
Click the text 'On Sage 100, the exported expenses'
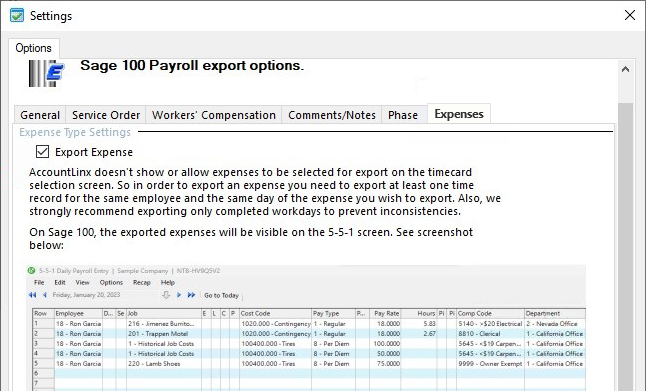coord(251,239)
